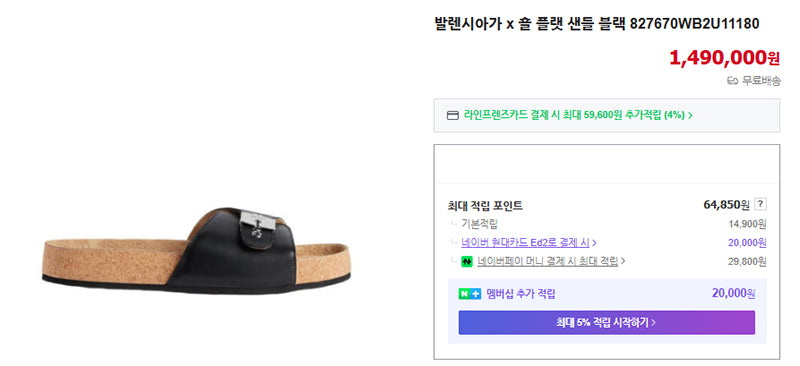Expand chevron after 네이버페이 머니 결제 시 최대 적립
The width and height of the screenshot is (800, 366).
pos(623,261)
